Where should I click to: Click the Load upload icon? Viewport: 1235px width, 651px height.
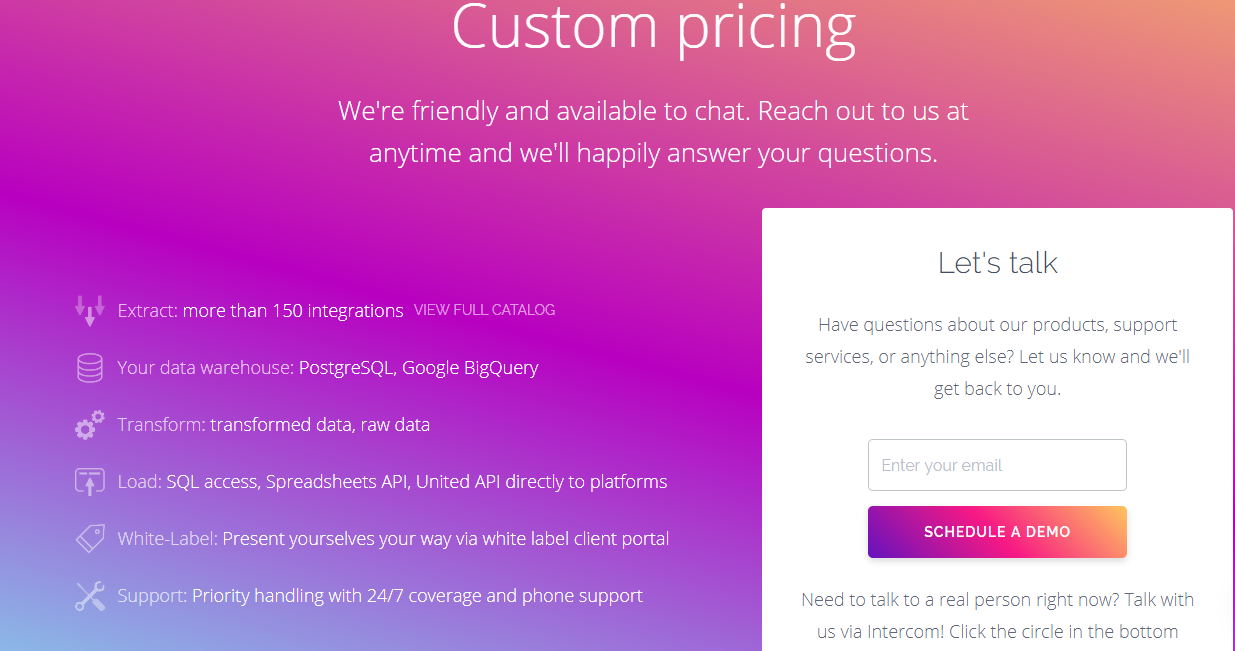[90, 482]
